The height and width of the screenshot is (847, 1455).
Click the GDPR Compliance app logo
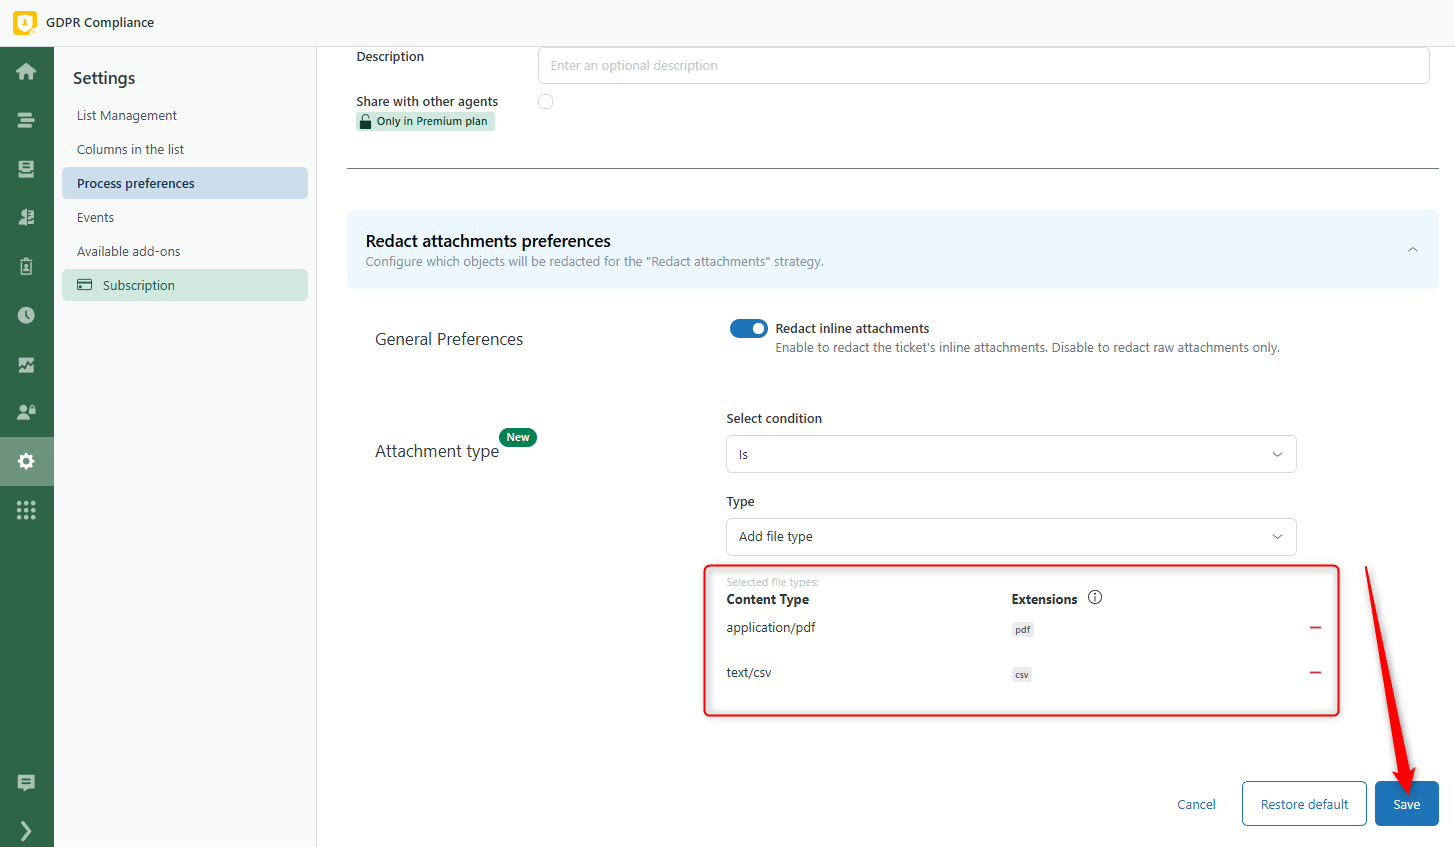[25, 22]
